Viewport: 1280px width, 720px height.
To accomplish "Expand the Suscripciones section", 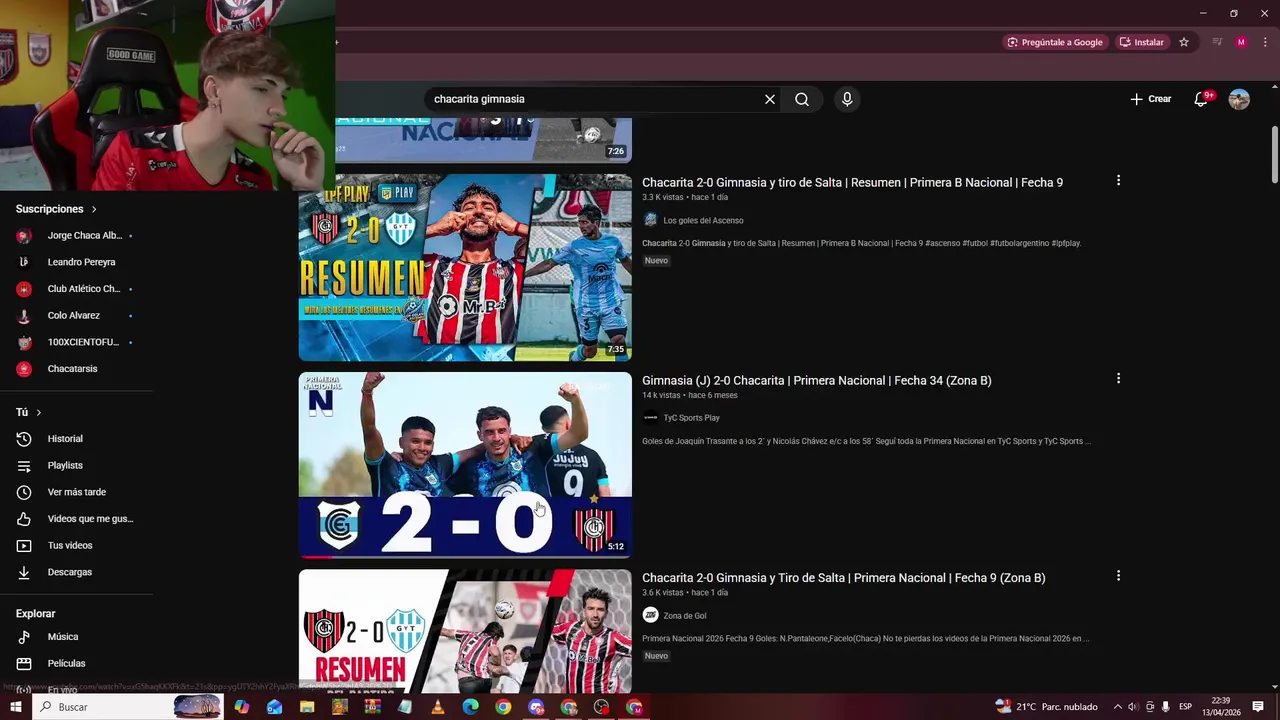I will (x=56, y=209).
